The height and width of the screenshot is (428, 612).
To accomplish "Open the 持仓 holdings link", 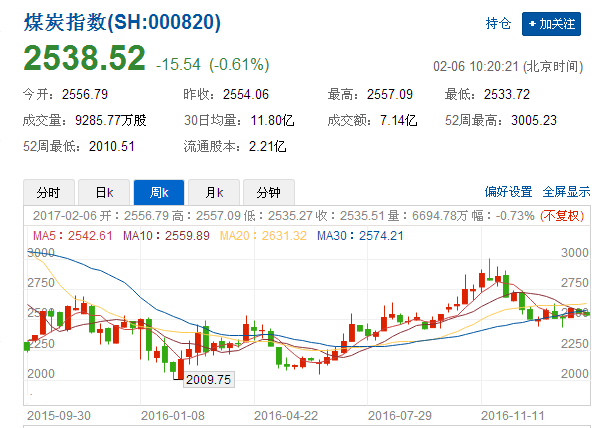I will tap(498, 22).
